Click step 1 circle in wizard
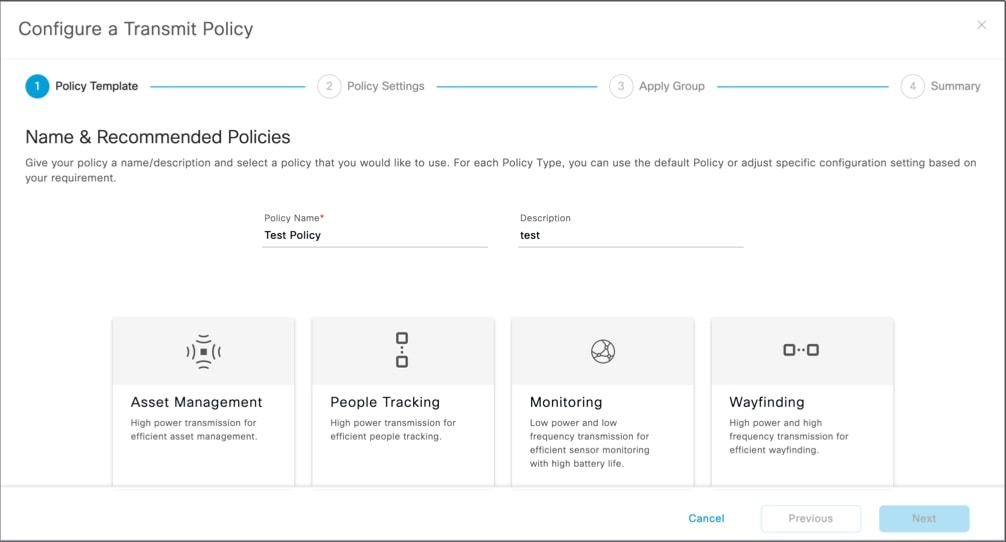1006x542 pixels. coord(37,86)
